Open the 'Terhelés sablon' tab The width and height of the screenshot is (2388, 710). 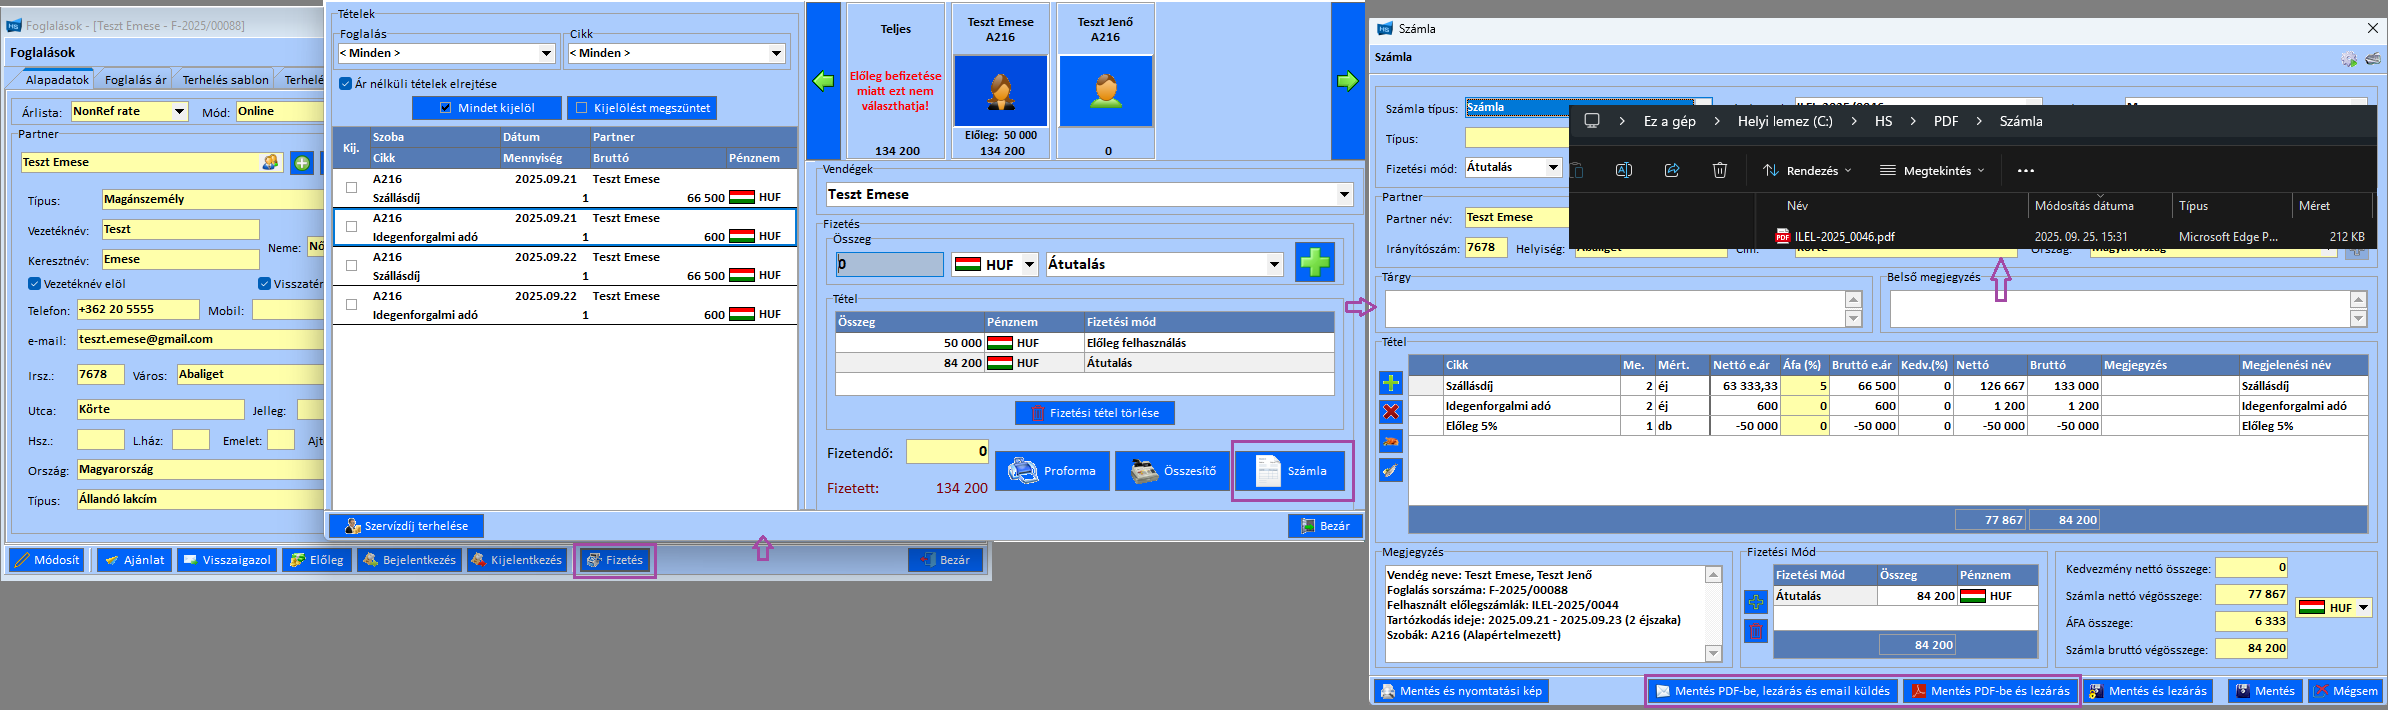225,80
